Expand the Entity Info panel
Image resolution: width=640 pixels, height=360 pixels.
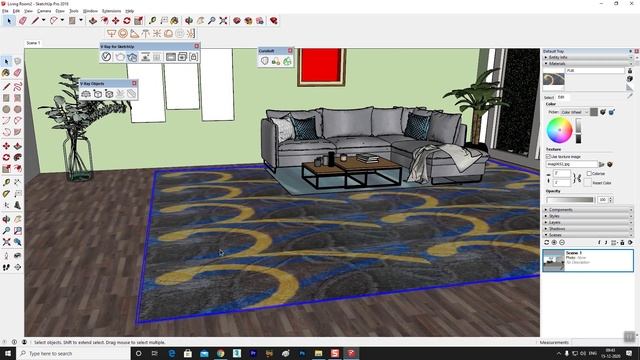[x=588, y=58]
